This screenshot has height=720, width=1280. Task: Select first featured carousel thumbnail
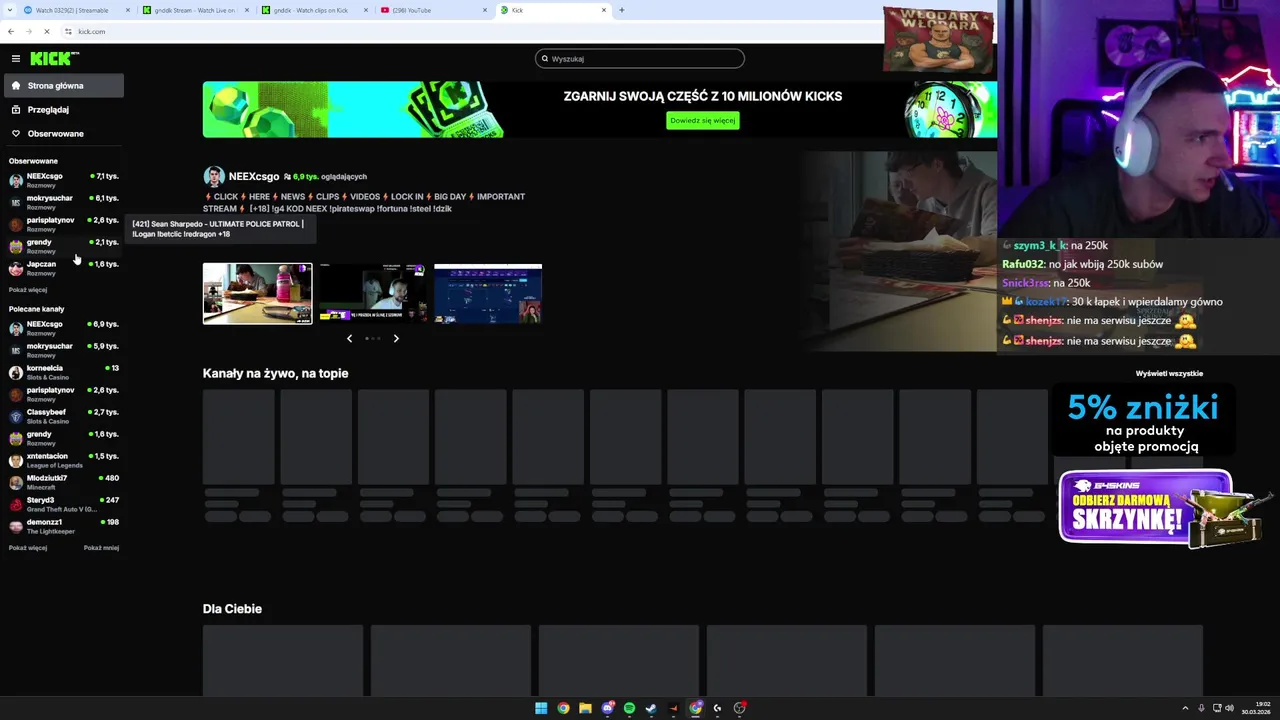coord(258,294)
